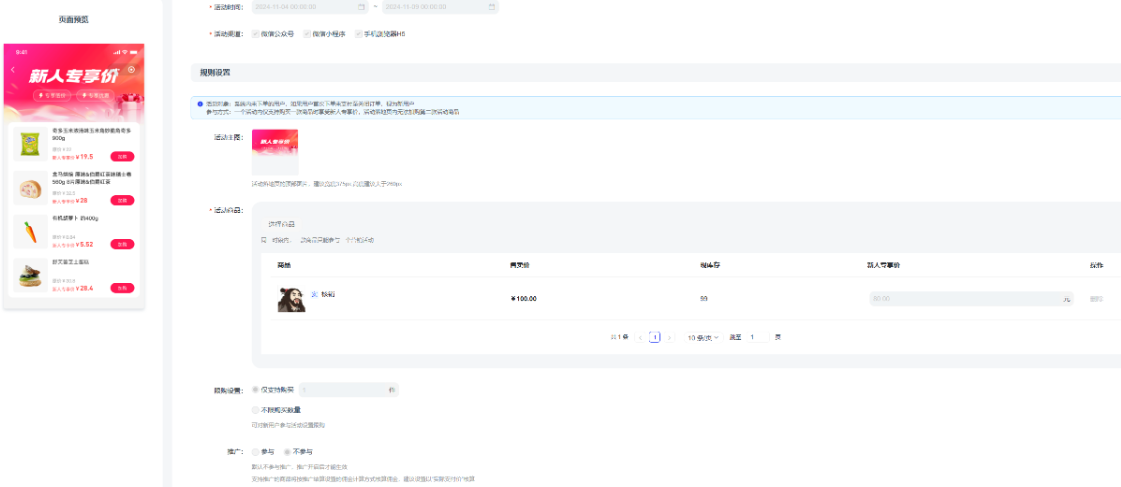Click the target icon in preview banner
Screen dimensions: 1121x487
(131, 69)
